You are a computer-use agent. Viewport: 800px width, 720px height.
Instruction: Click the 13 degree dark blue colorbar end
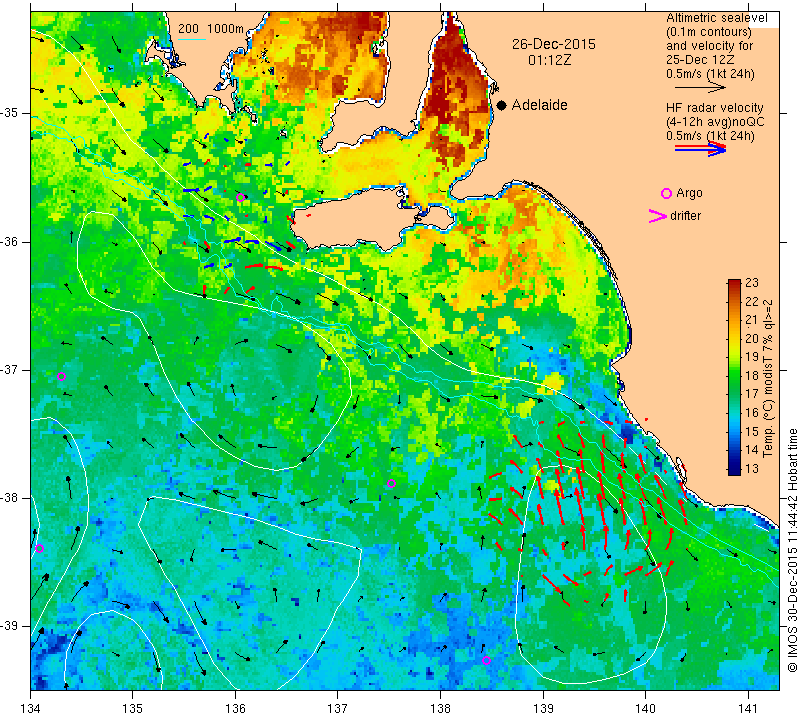pyautogui.click(x=734, y=469)
